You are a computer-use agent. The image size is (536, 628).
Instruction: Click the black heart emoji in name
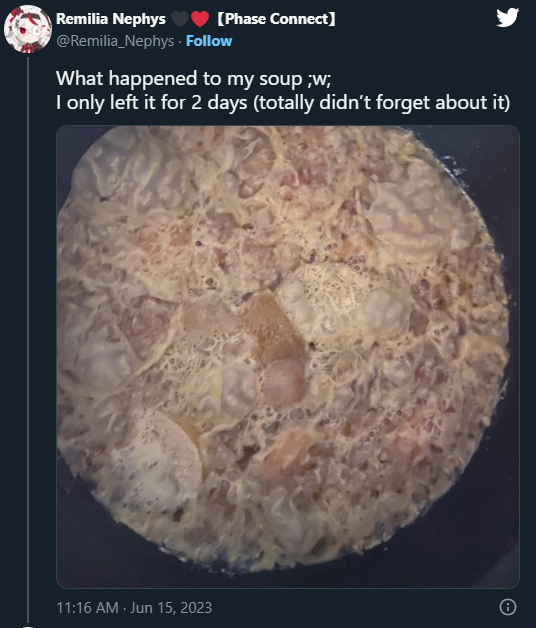pos(180,19)
